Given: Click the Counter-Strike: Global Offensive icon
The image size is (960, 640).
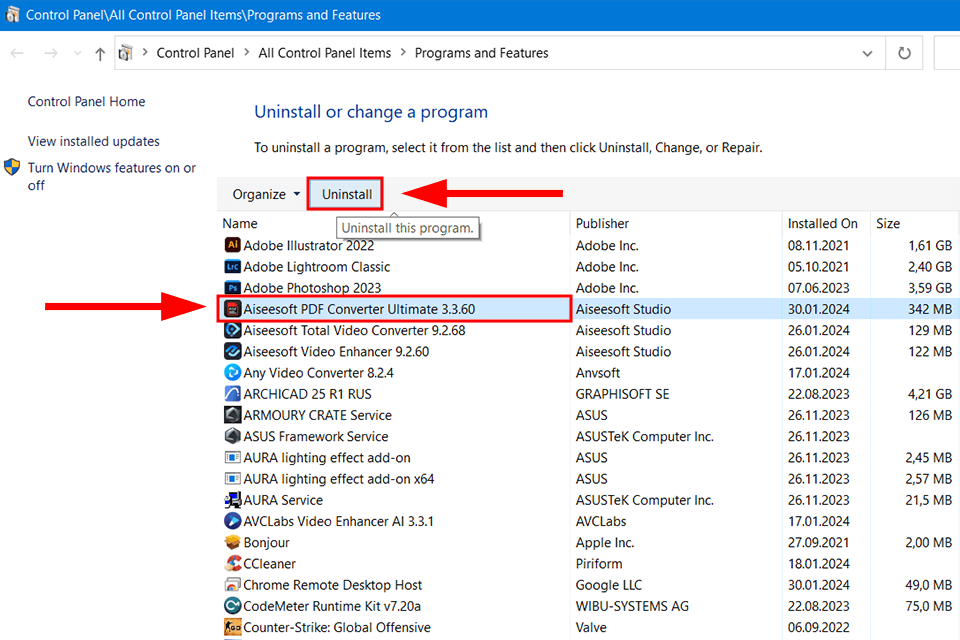Looking at the screenshot, I should [233, 627].
